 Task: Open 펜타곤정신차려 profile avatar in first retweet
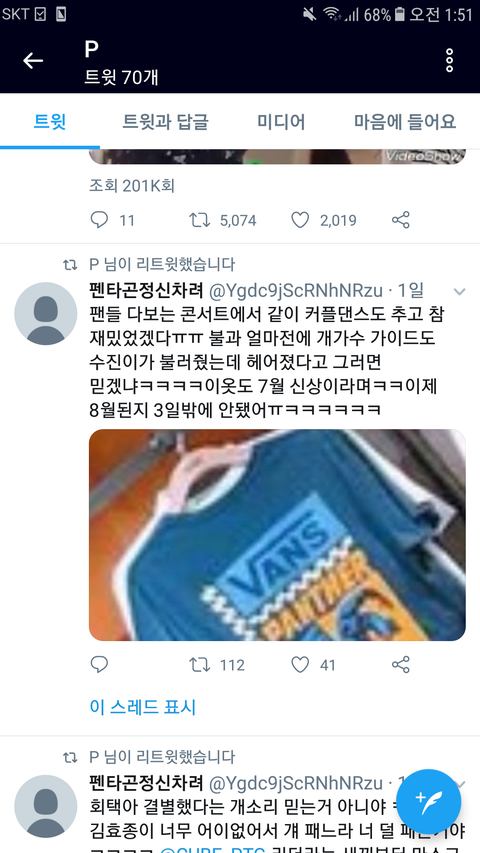coord(46,313)
